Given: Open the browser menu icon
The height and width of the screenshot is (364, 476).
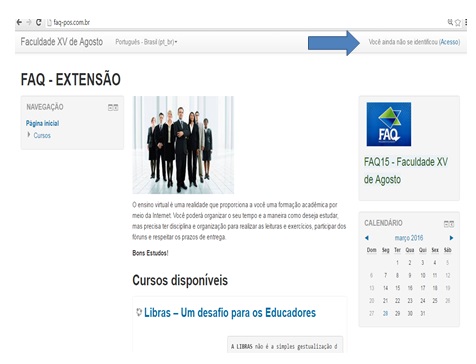Looking at the screenshot, I should point(465,22).
